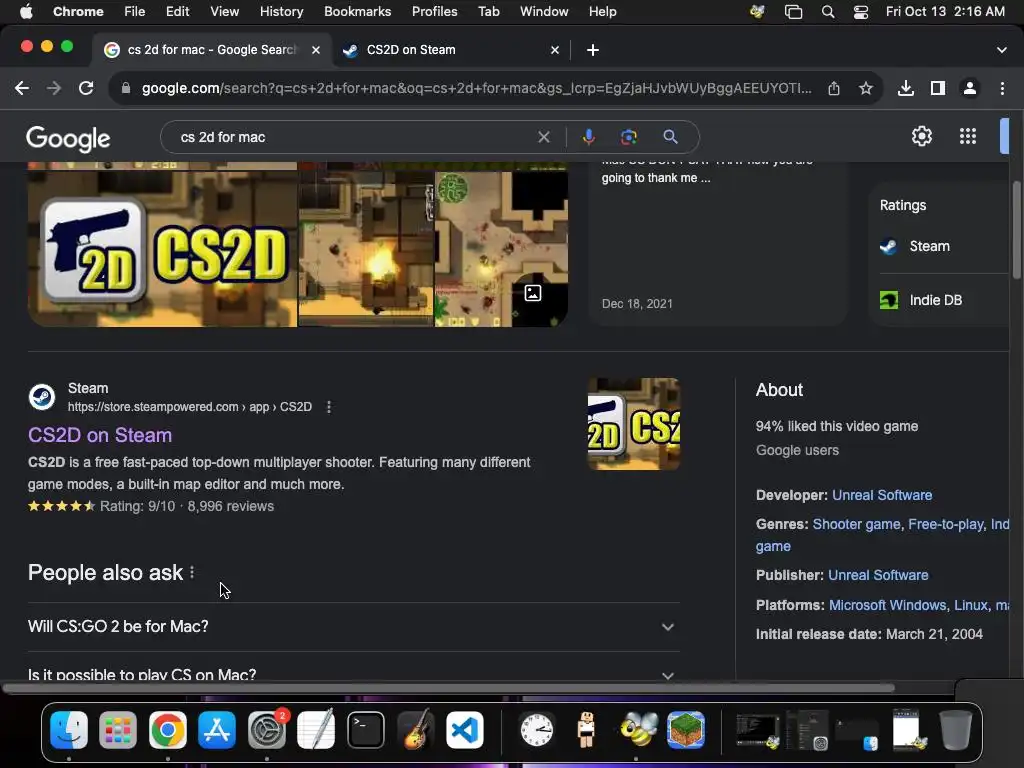1024x768 pixels.
Task: Click the image gallery icon on the screenshots
Action: coord(533,293)
